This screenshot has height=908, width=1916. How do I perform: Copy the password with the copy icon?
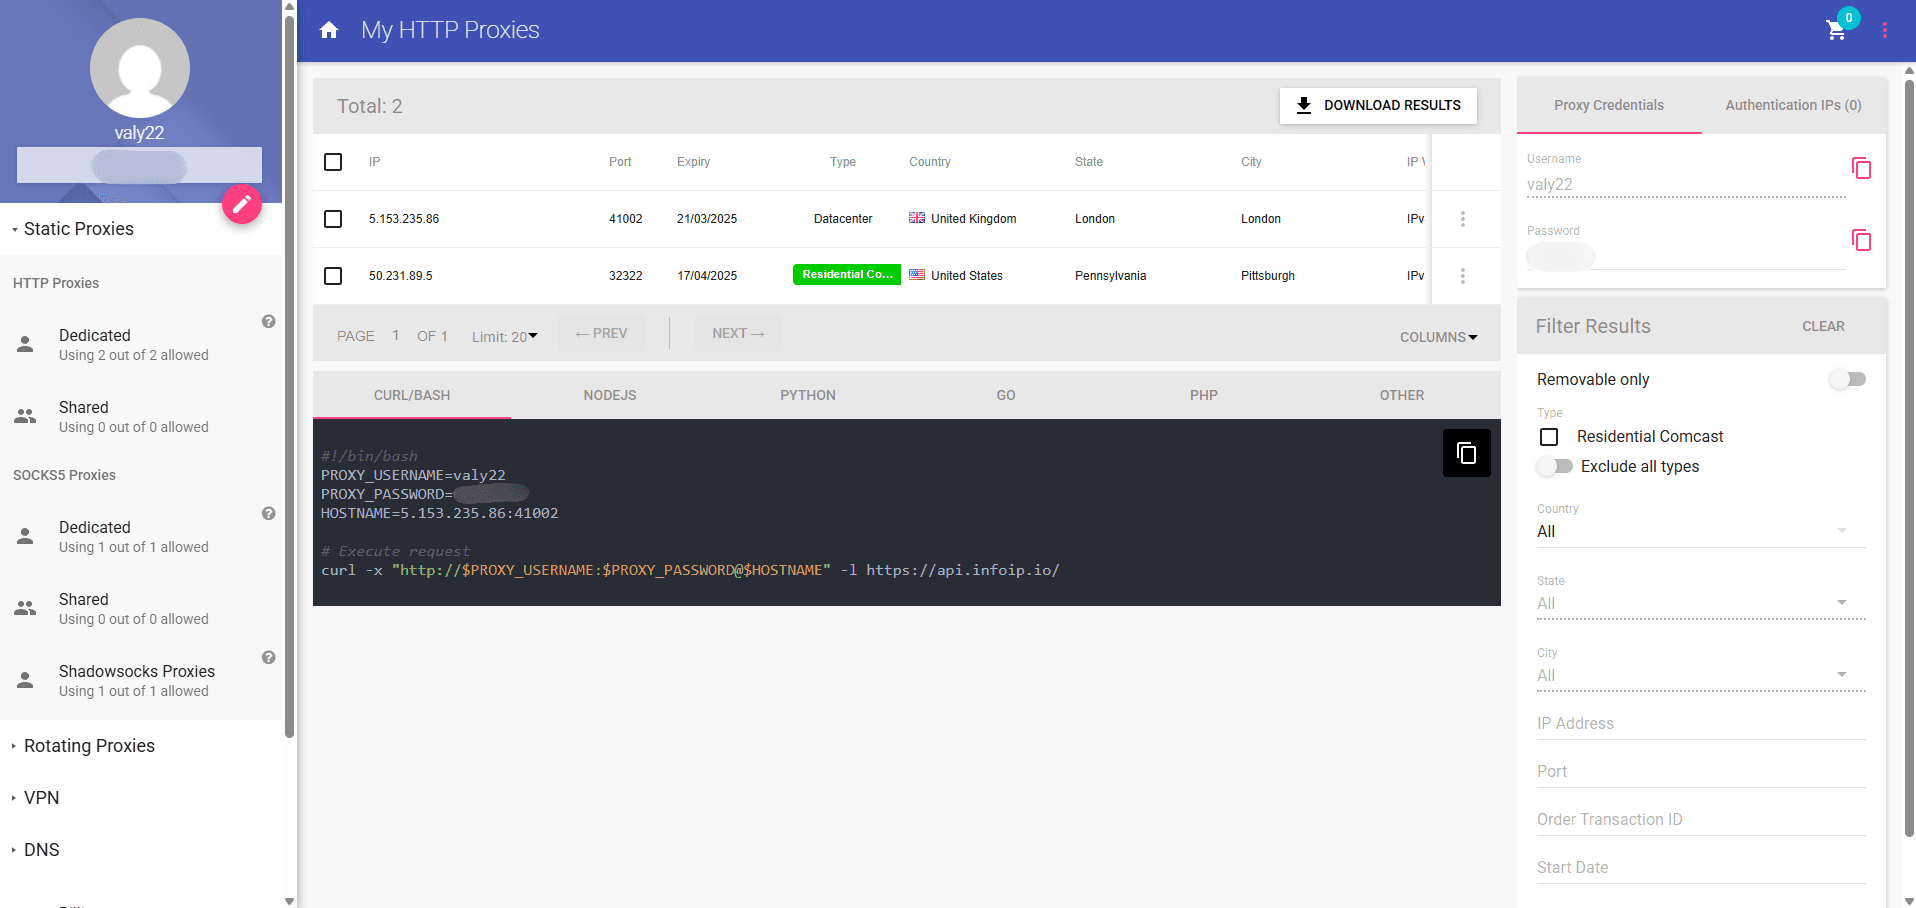(x=1861, y=240)
